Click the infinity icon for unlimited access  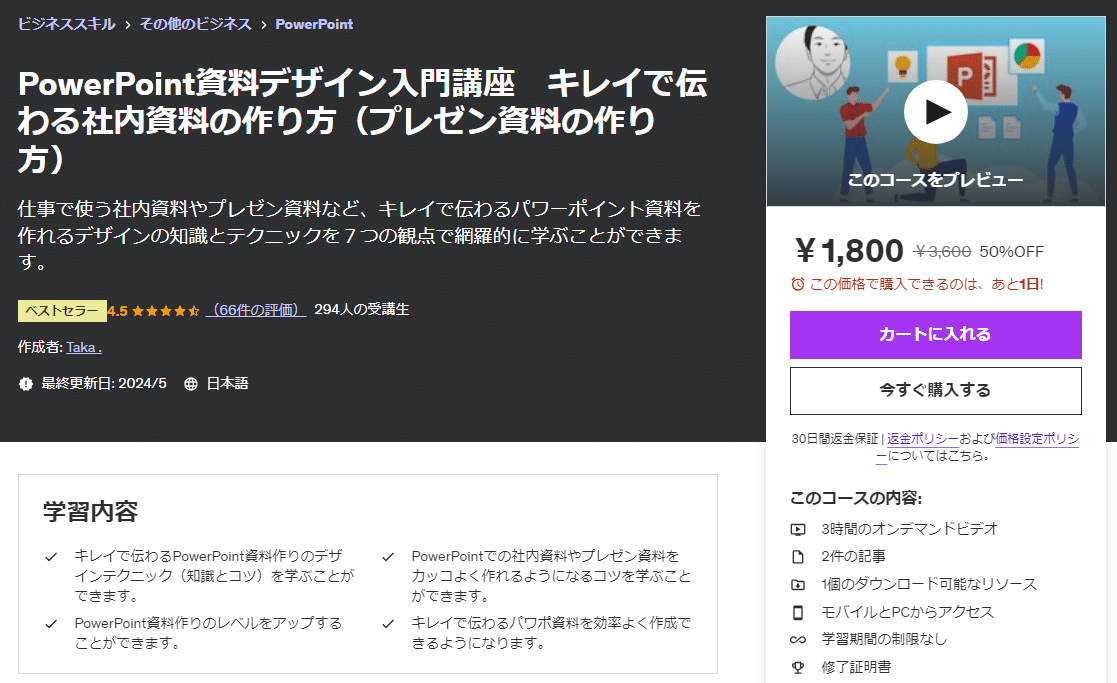(798, 640)
